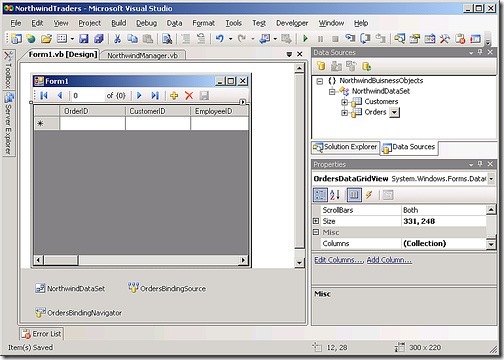This screenshot has width=504, height=360.
Task: Expand the Customers table node
Action: point(344,102)
